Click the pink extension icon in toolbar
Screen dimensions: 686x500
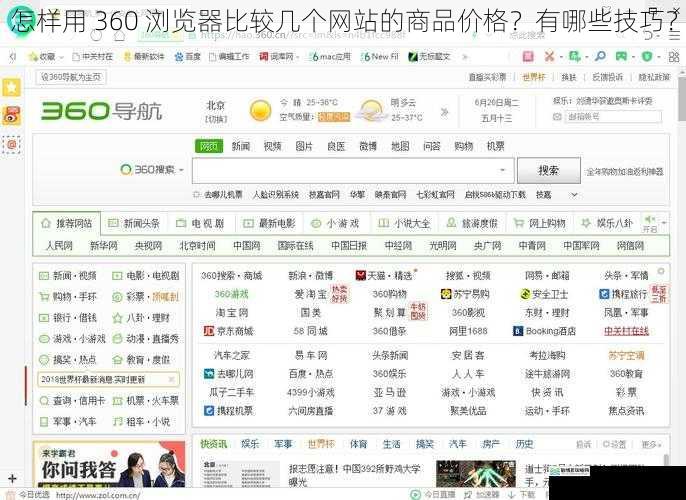point(528,56)
